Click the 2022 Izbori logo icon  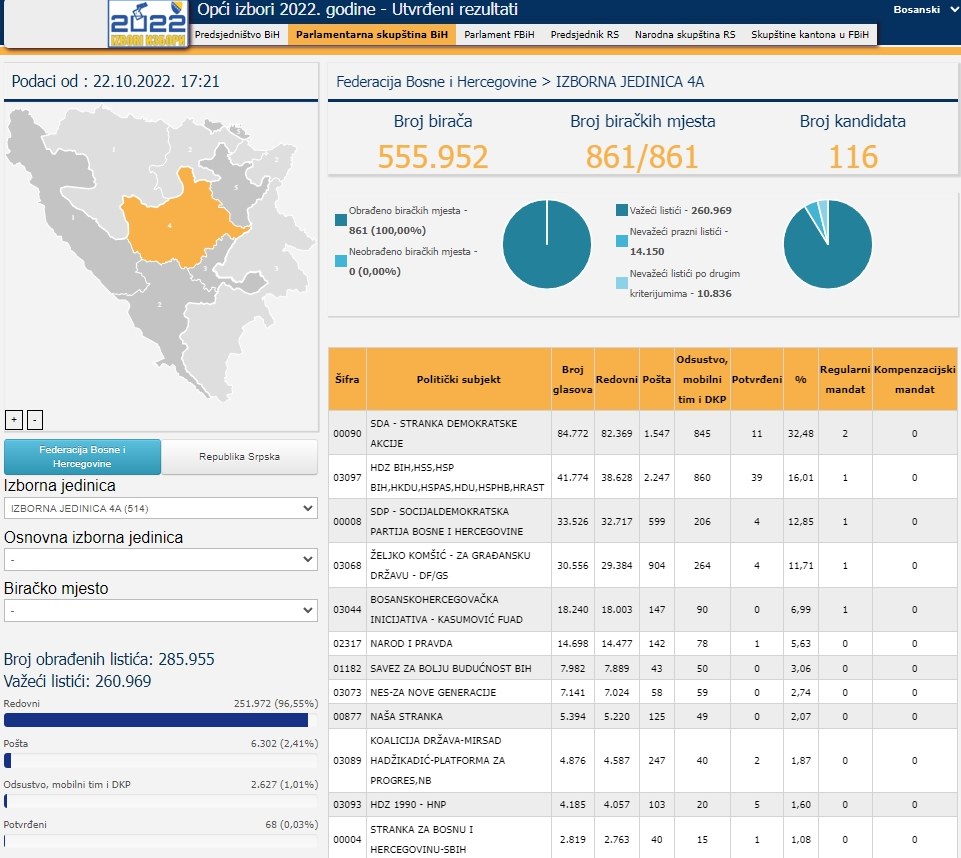tap(146, 24)
